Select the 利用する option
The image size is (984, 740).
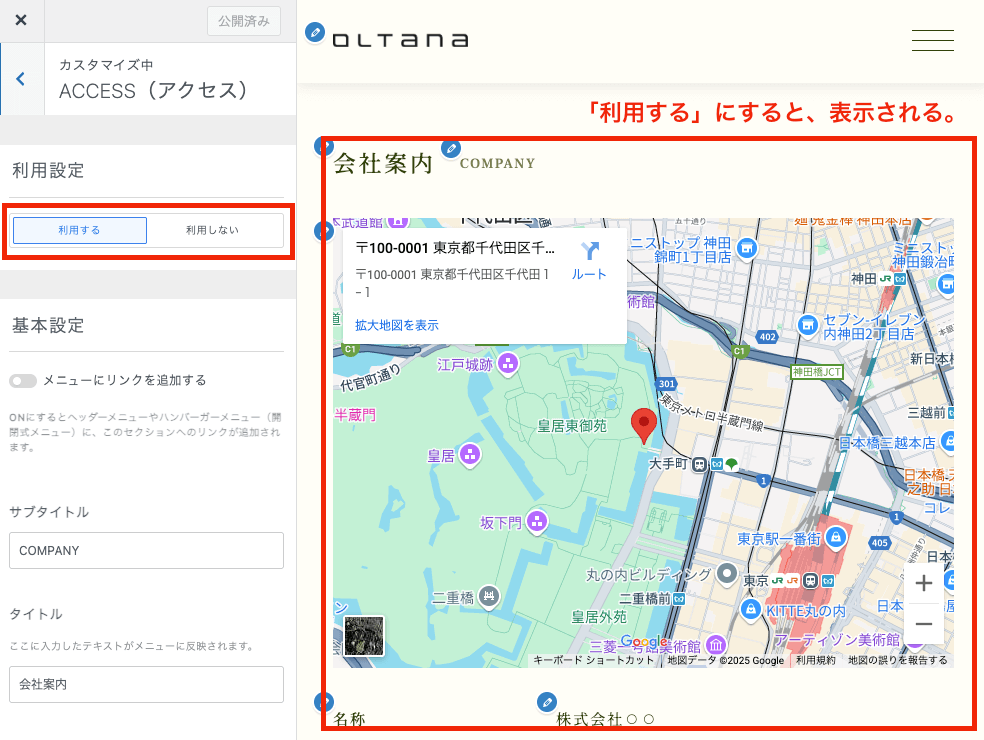coord(80,230)
